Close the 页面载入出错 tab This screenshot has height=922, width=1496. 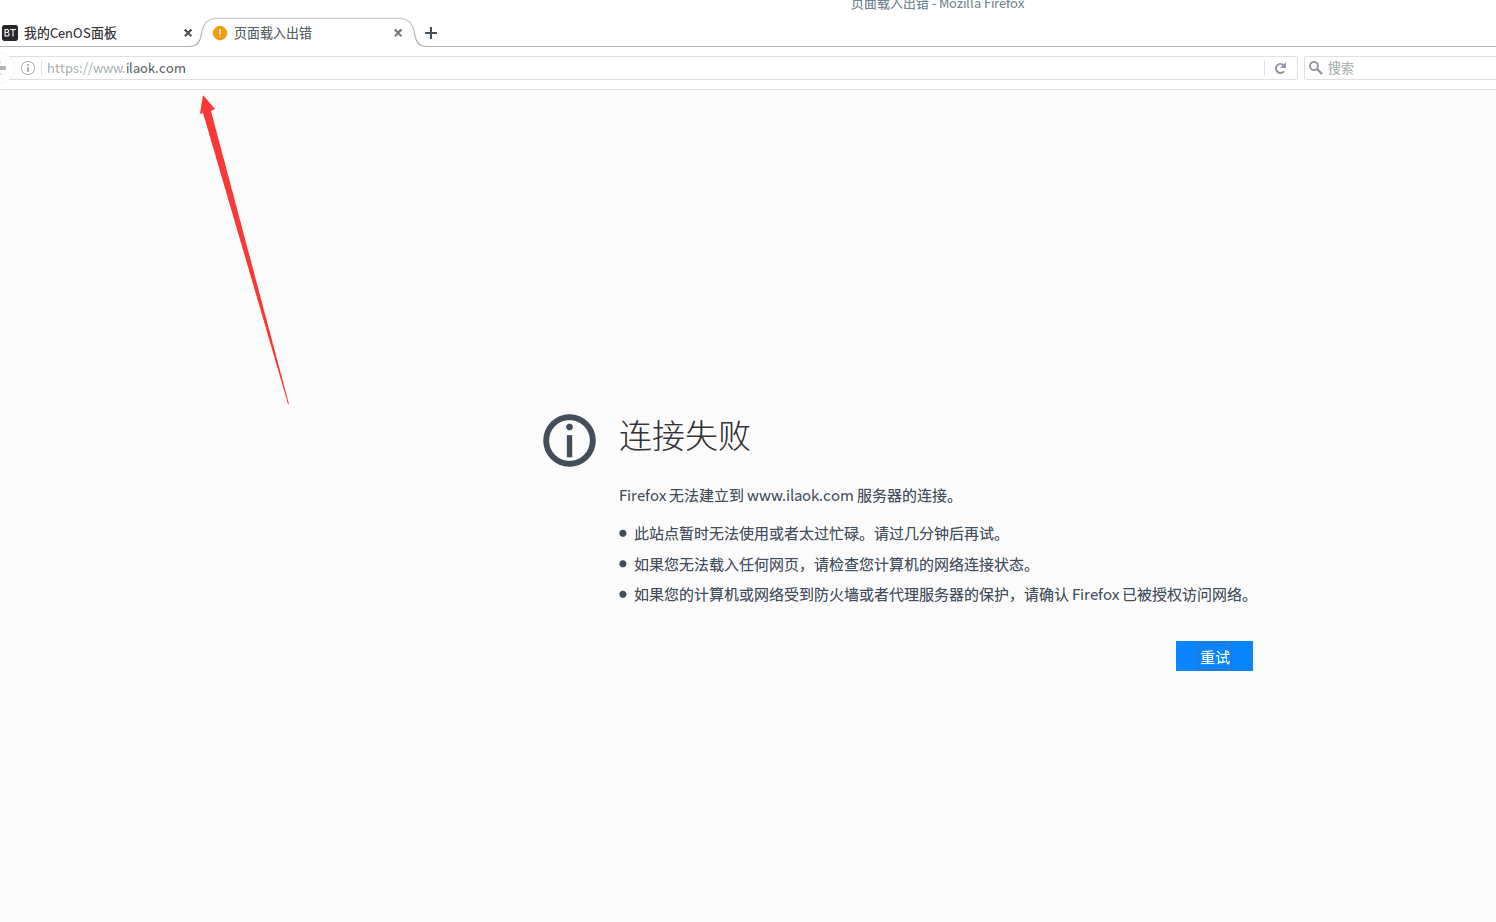point(398,33)
